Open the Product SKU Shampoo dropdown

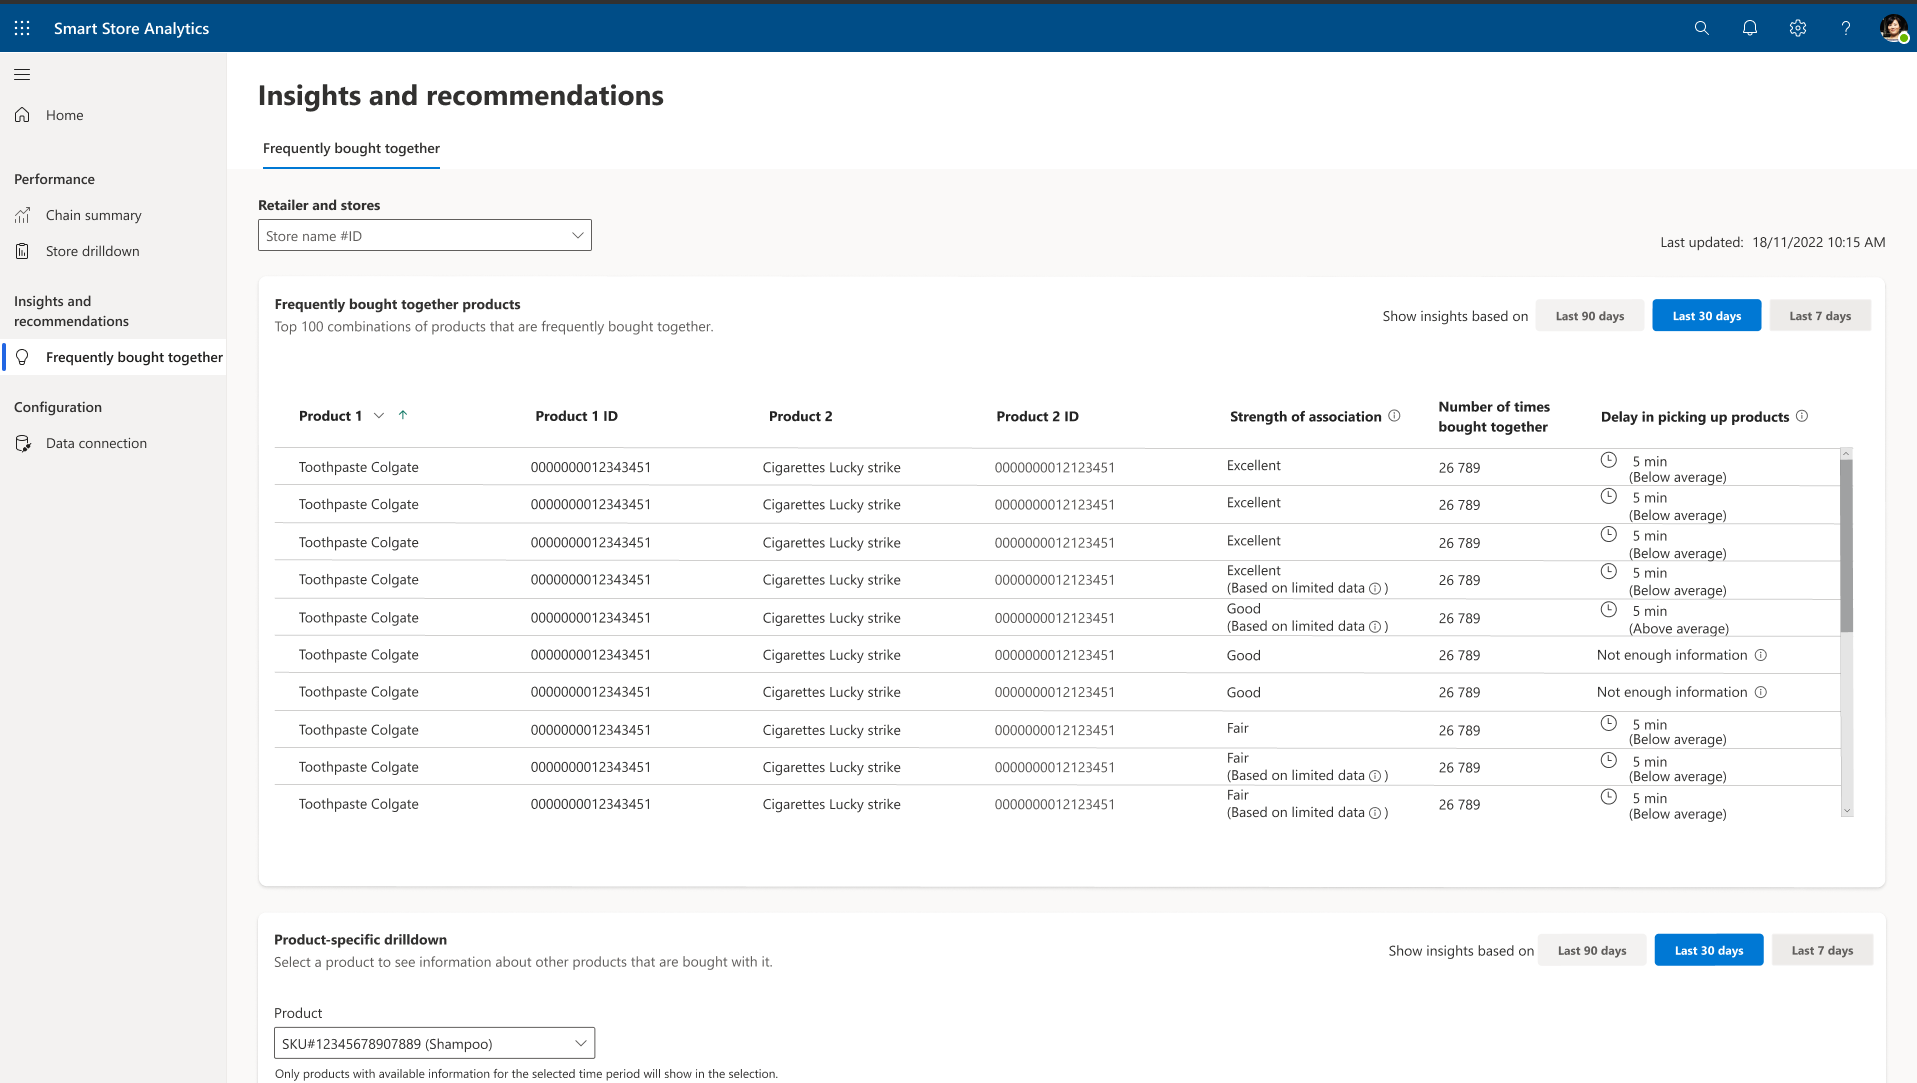(x=434, y=1043)
